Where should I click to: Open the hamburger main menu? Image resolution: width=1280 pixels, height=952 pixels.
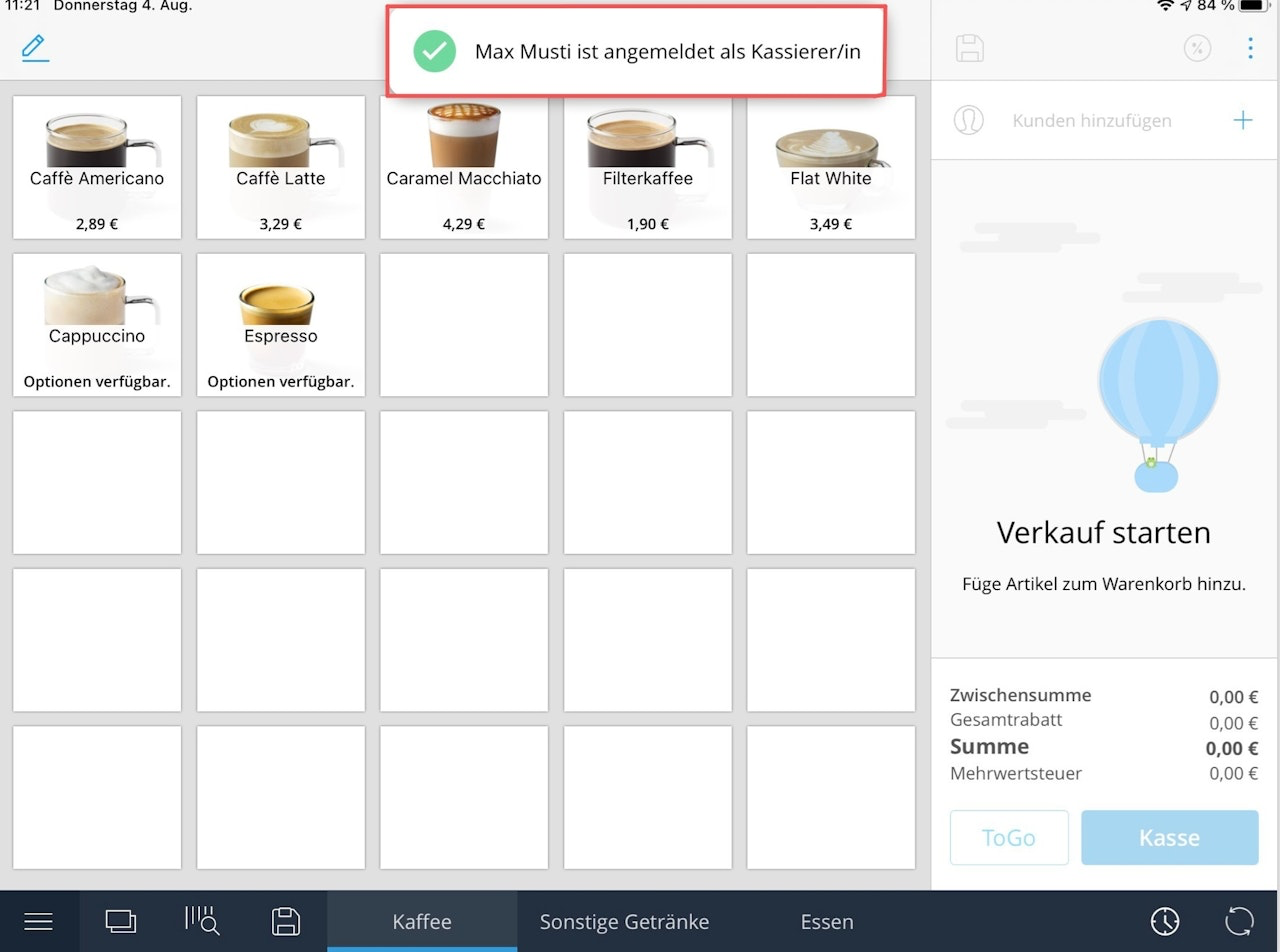point(38,921)
